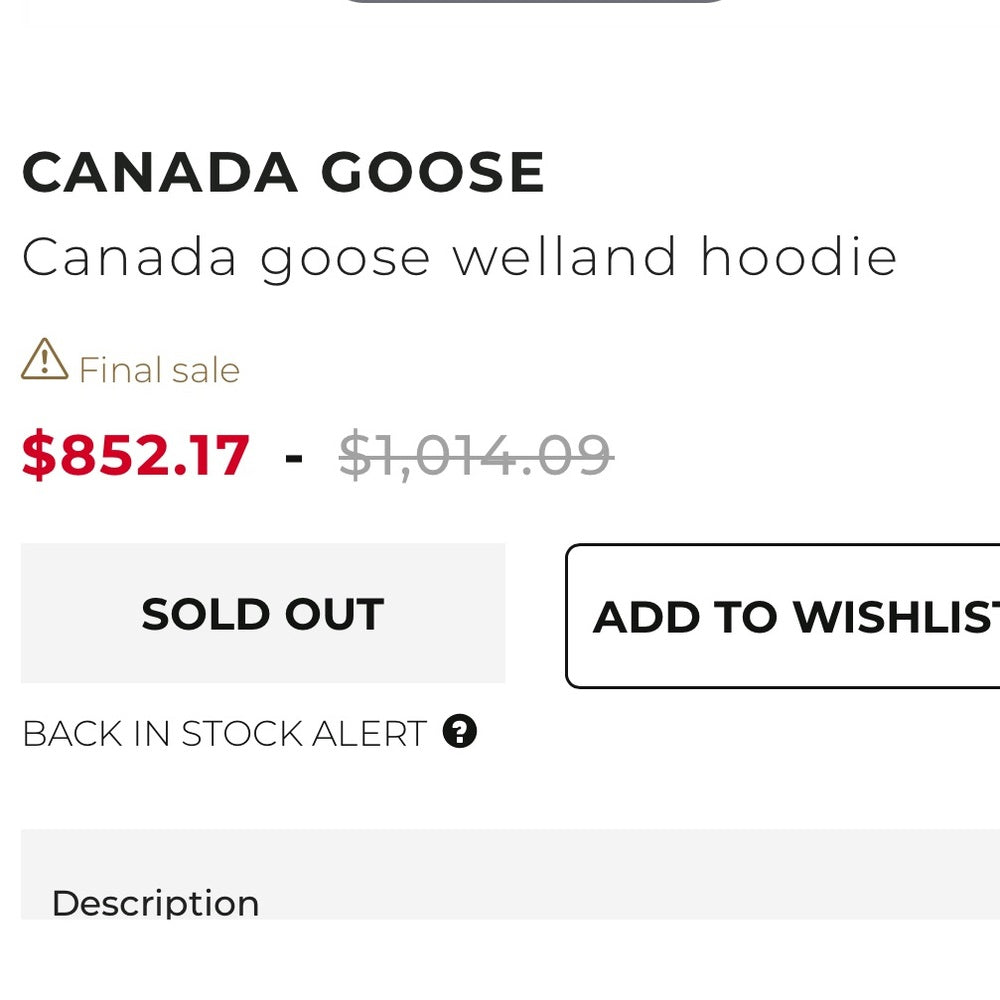Click the word WISHLIST on the button

pyautogui.click(x=900, y=616)
